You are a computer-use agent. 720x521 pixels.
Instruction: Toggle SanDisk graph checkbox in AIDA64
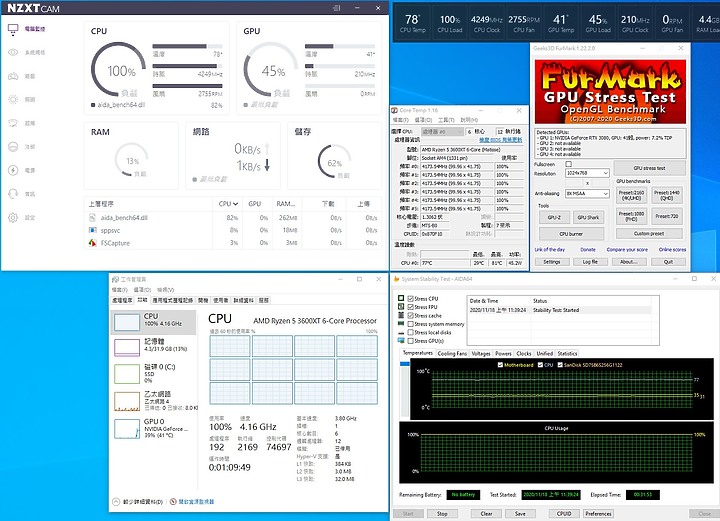pyautogui.click(x=560, y=365)
